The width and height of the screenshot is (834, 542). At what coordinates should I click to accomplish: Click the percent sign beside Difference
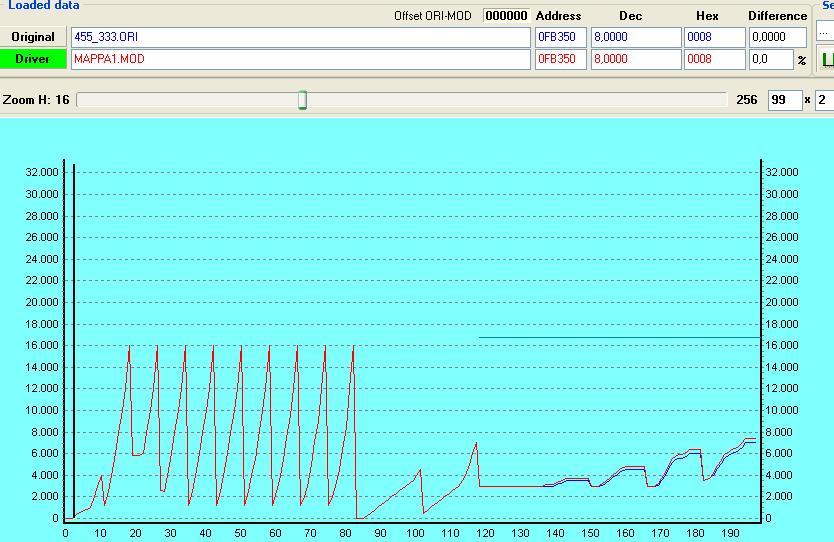[802, 60]
